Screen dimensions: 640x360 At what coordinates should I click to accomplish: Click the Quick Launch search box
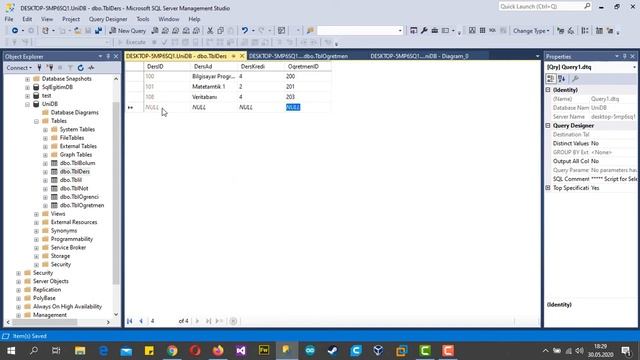point(545,7)
